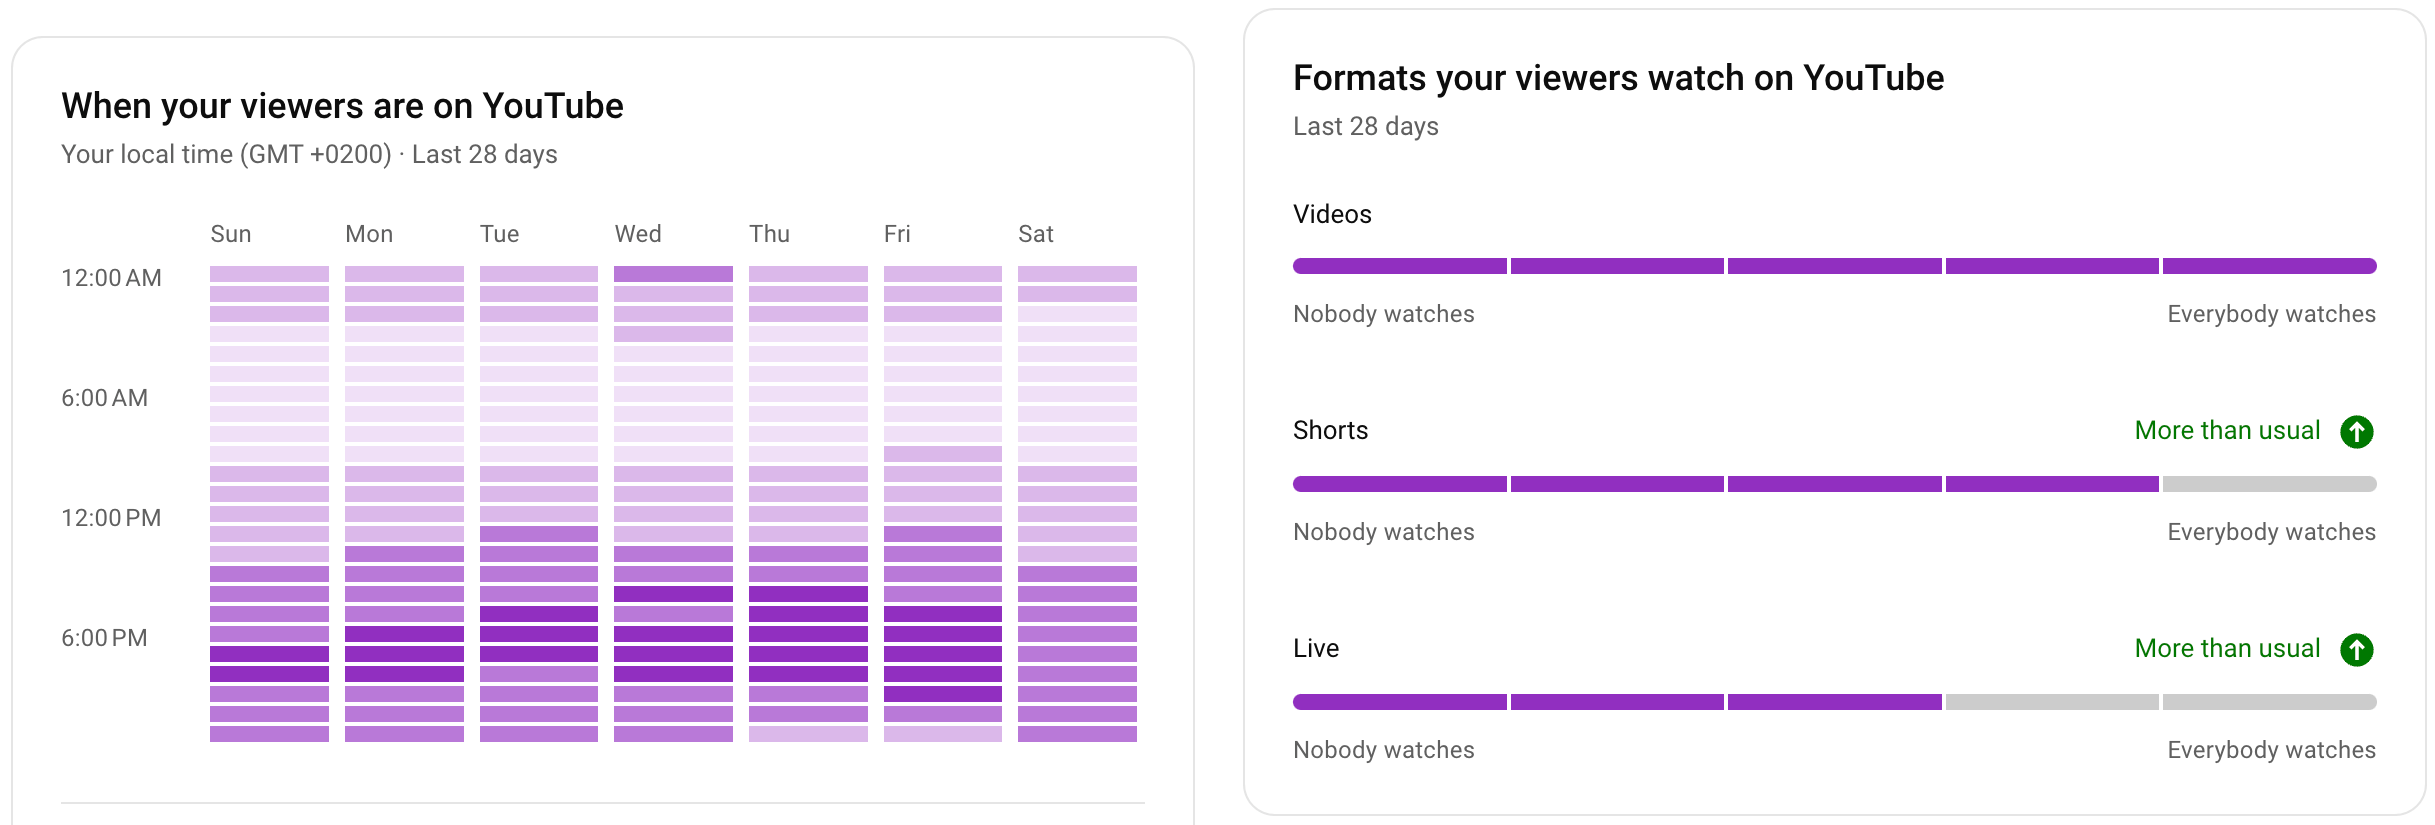The image size is (2435, 825).
Task: Click the 'More than usual' label for Shorts
Action: [x=2227, y=430]
